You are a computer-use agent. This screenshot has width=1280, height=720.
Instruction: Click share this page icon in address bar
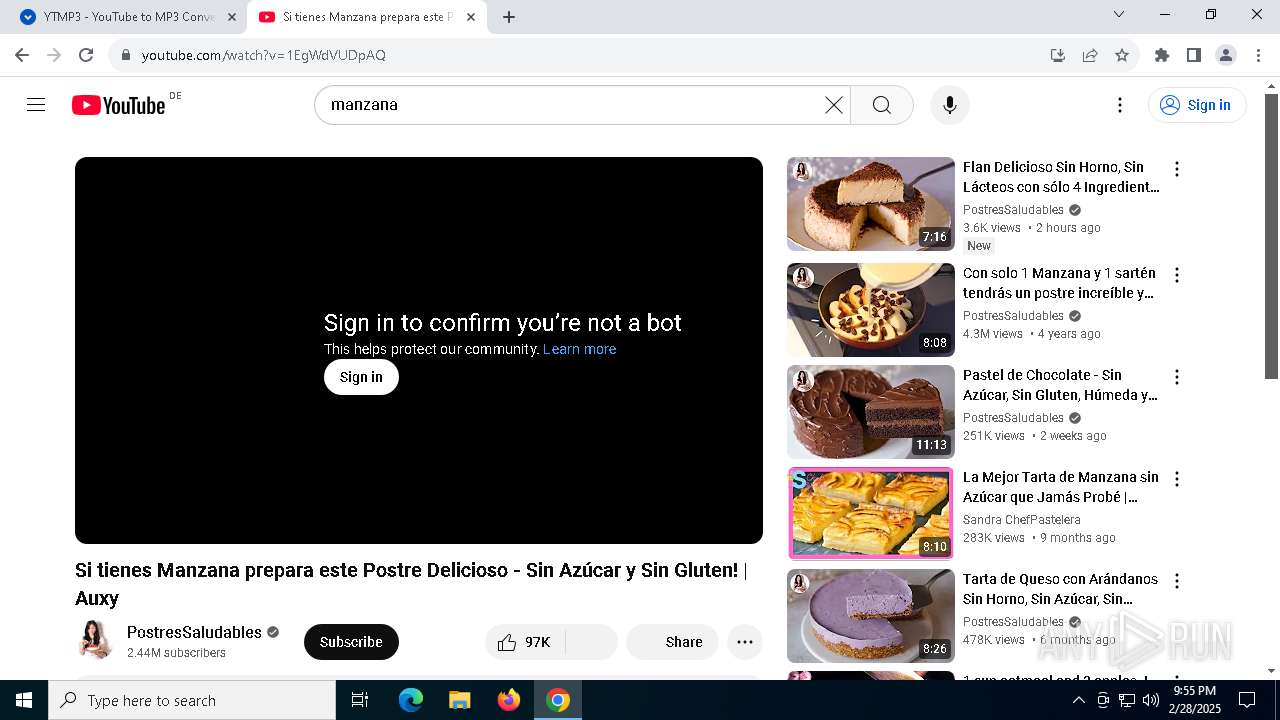[x=1090, y=55]
